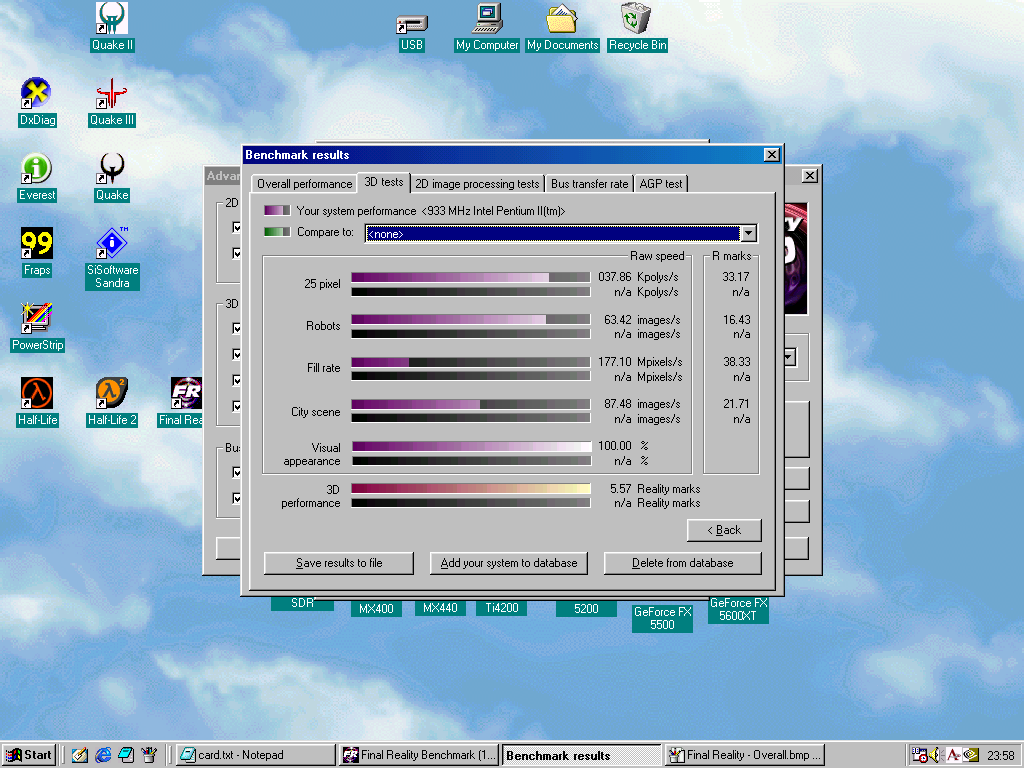Viewport: 1024px width, 768px height.
Task: Open the Half-Life 2 shortcut
Action: (x=111, y=394)
